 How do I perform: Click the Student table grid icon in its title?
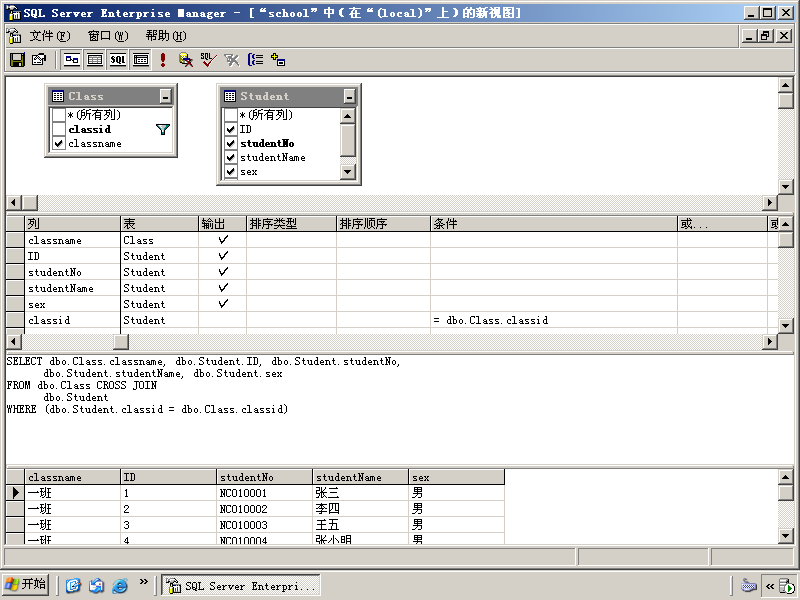tap(230, 96)
